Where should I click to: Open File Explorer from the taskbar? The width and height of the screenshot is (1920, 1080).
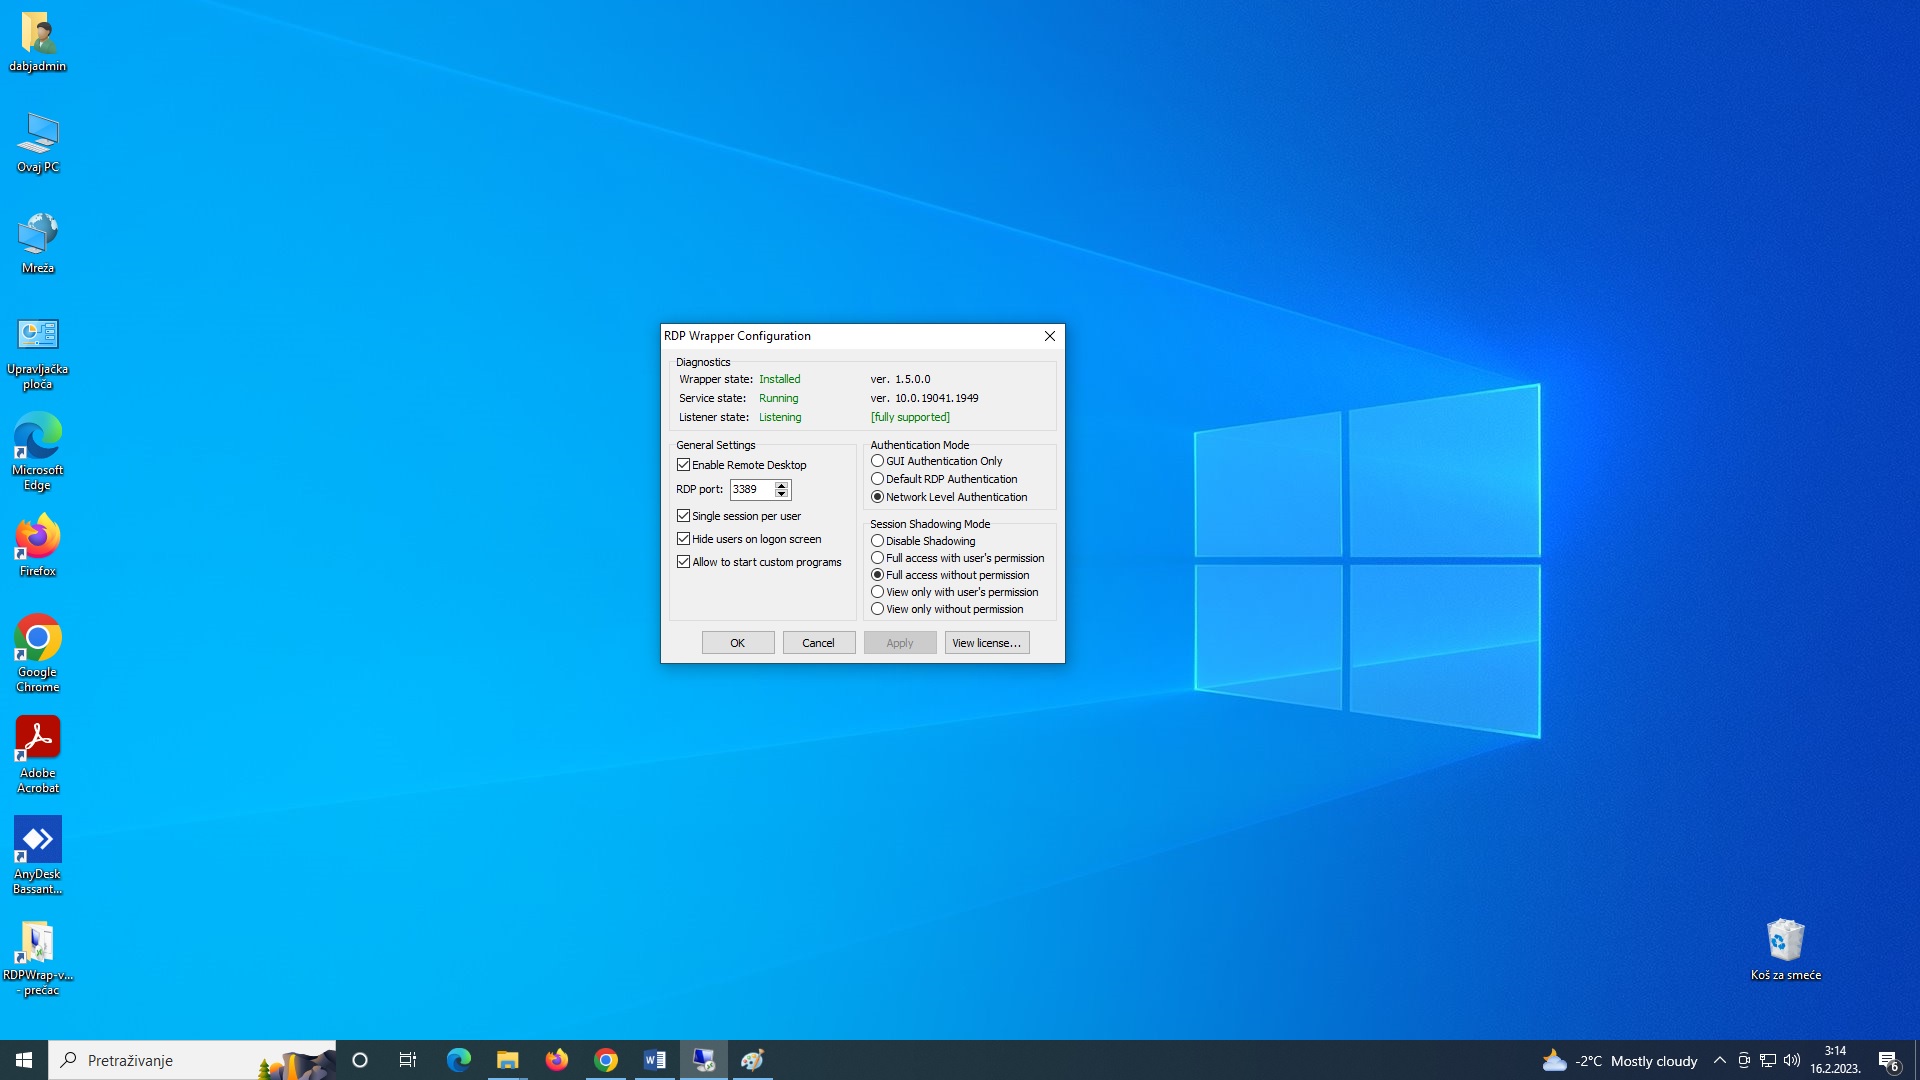pos(508,1059)
